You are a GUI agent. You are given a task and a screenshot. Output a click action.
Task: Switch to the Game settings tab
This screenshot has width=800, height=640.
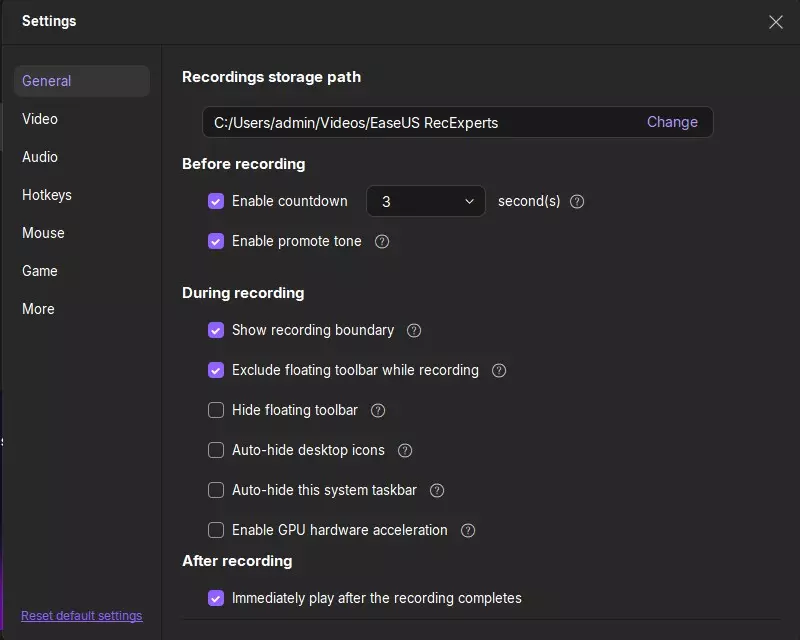pos(40,271)
